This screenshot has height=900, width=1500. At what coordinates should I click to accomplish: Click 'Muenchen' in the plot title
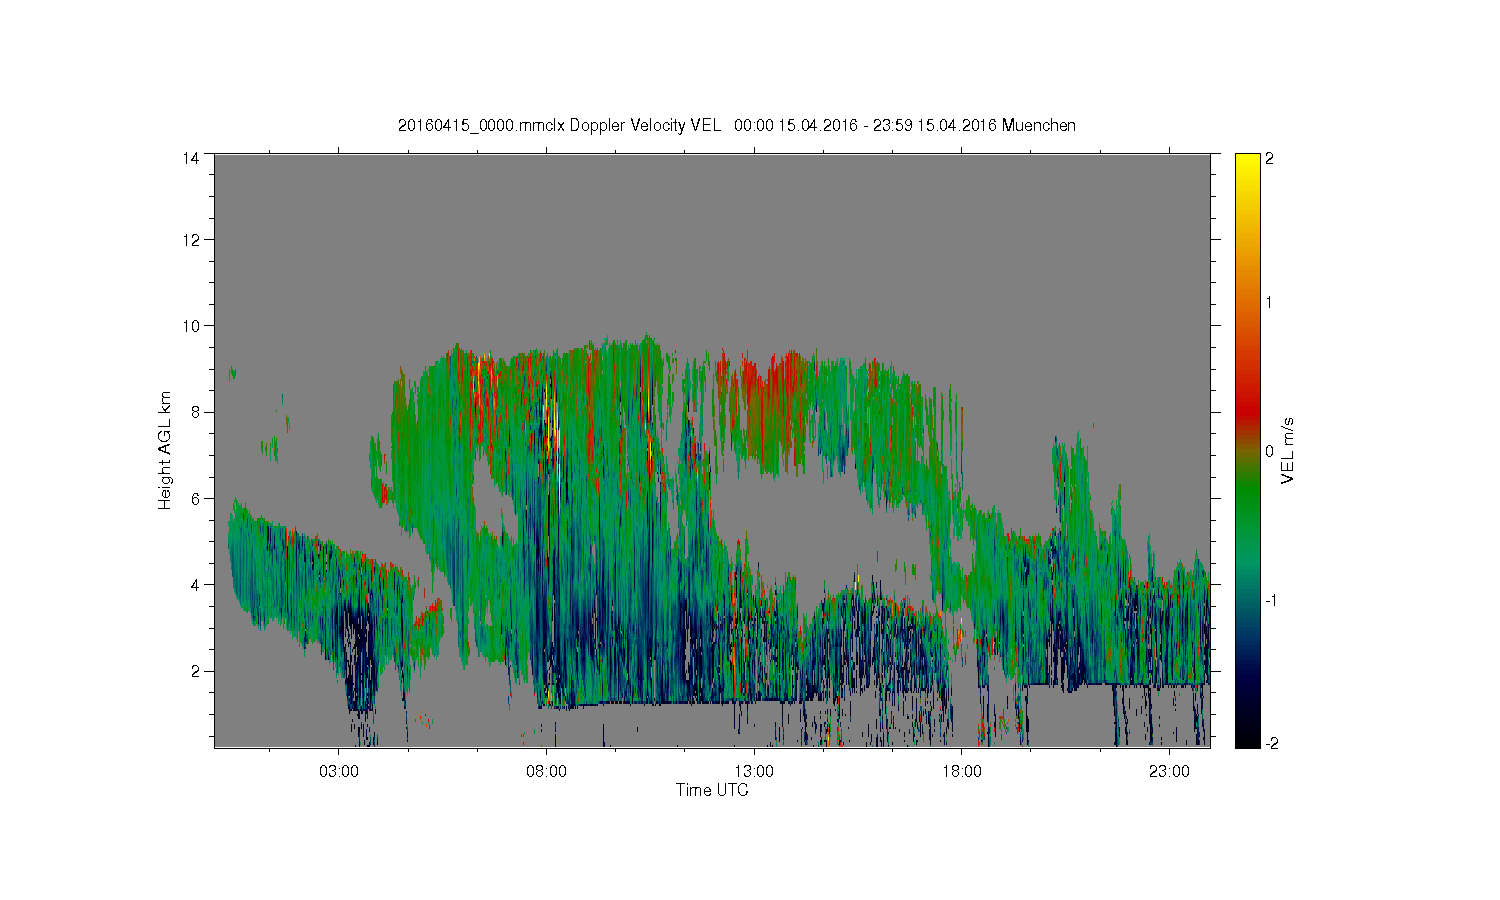pyautogui.click(x=1039, y=126)
